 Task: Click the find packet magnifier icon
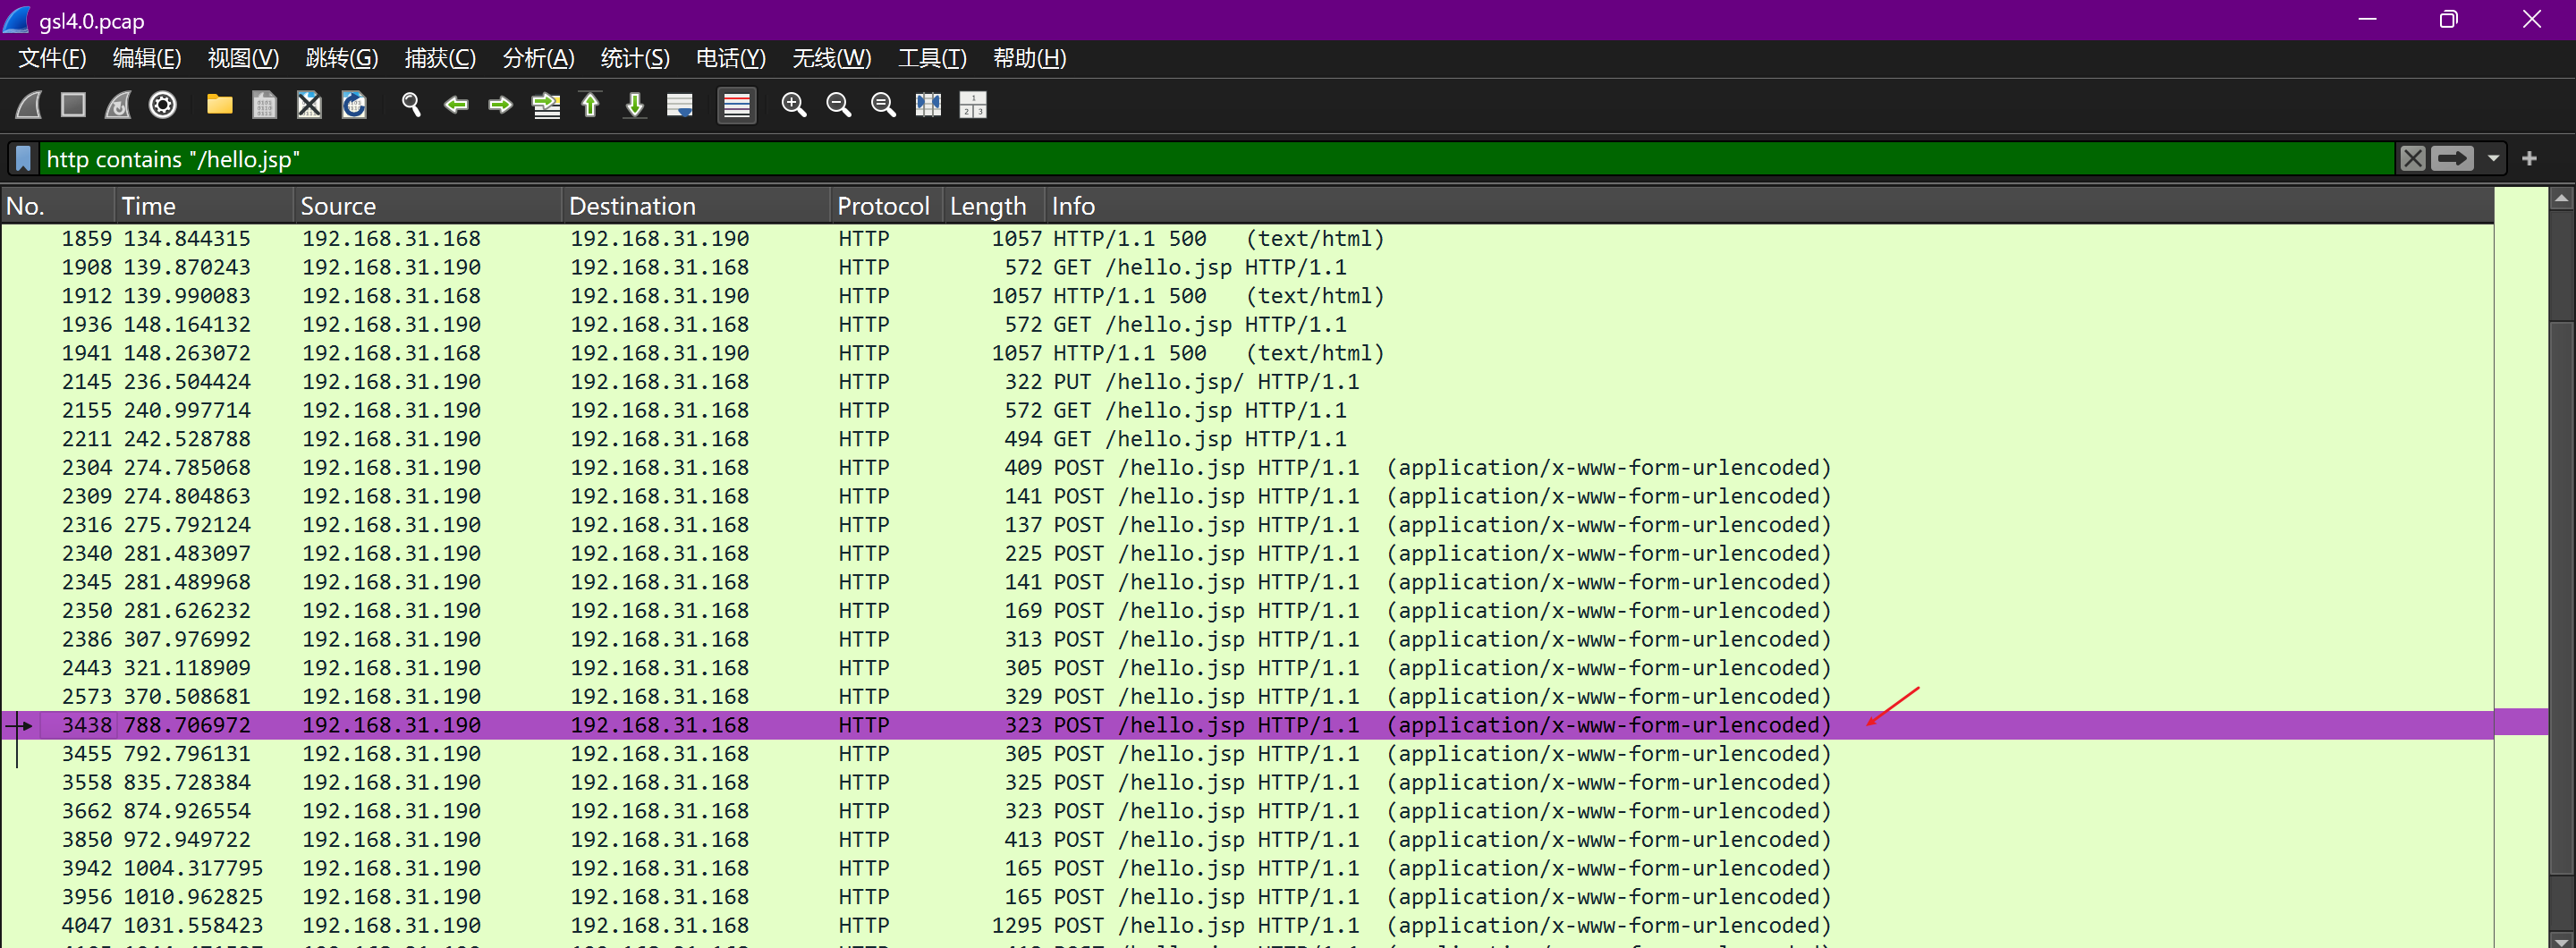point(411,105)
